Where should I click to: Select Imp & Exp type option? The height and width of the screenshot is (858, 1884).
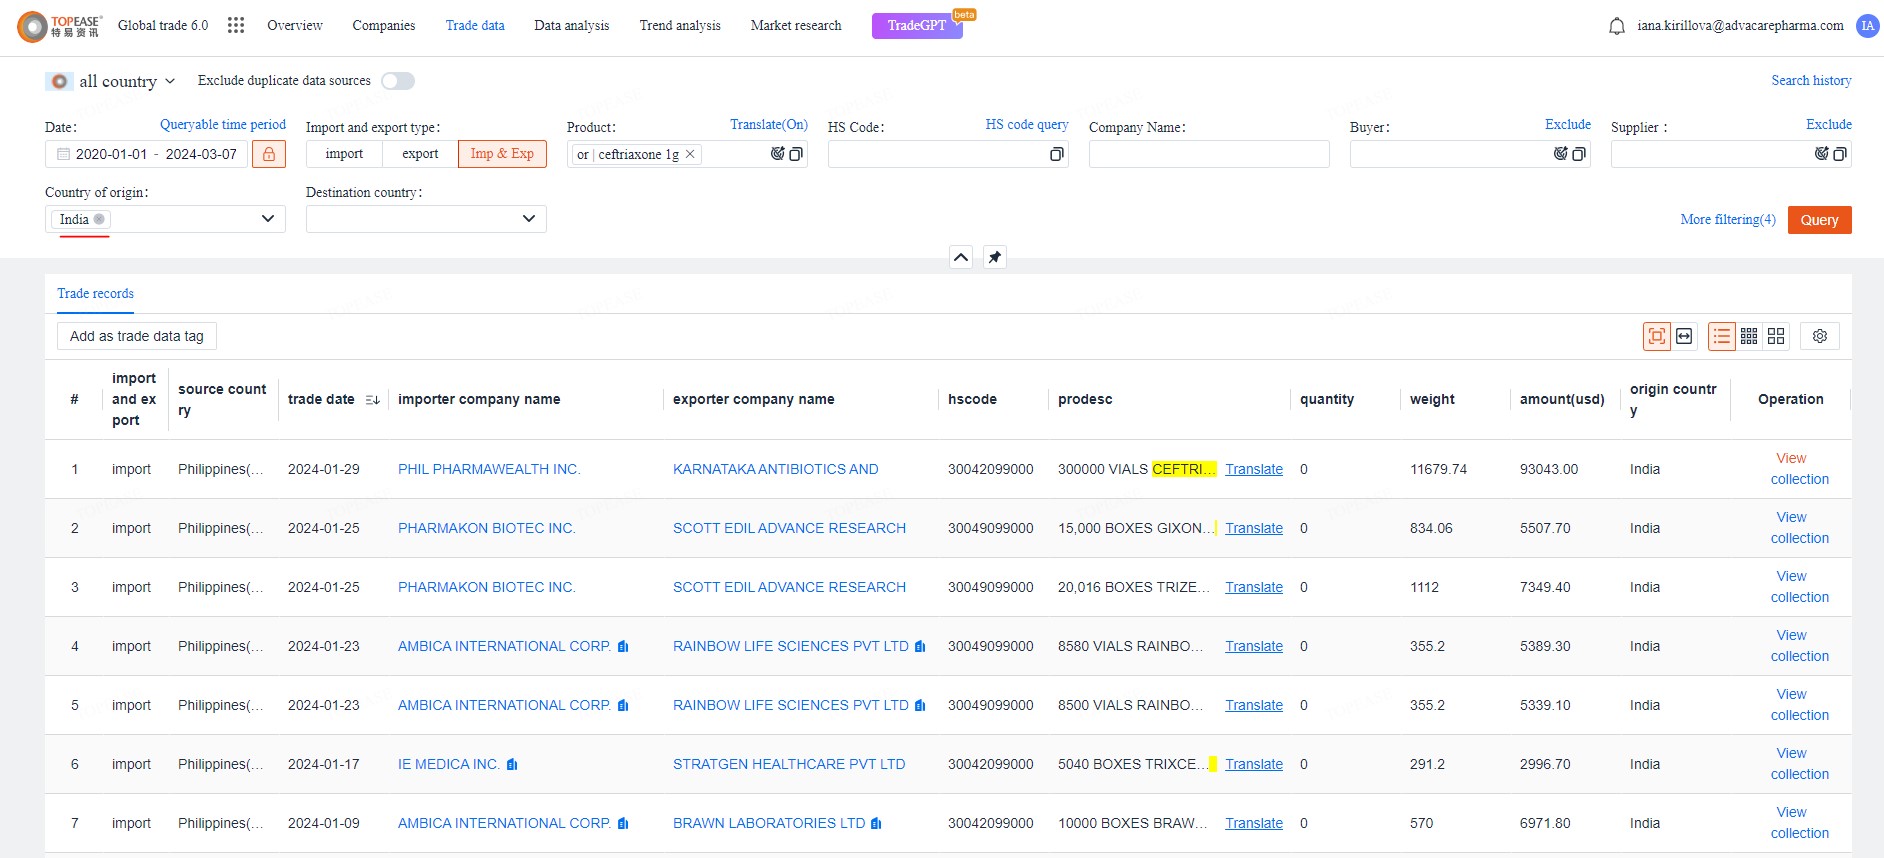click(502, 154)
